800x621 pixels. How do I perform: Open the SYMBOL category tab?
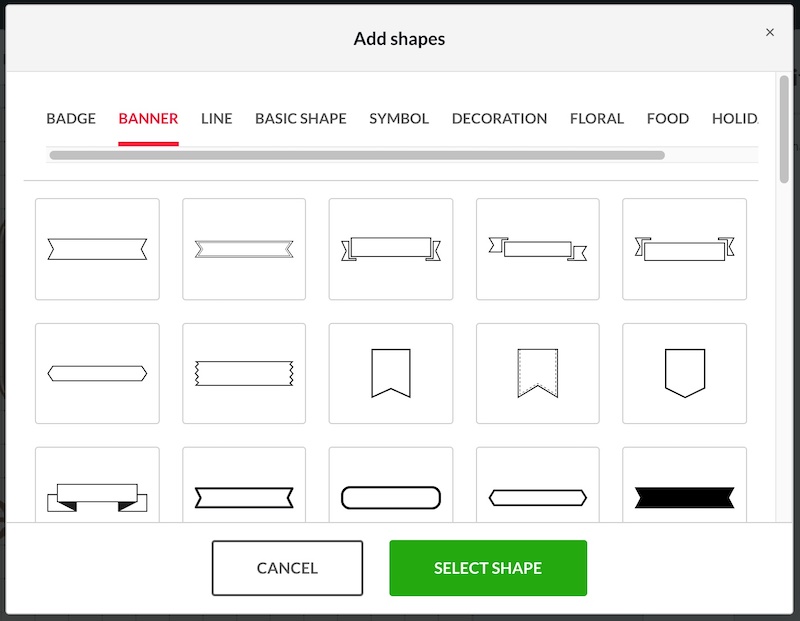(399, 118)
